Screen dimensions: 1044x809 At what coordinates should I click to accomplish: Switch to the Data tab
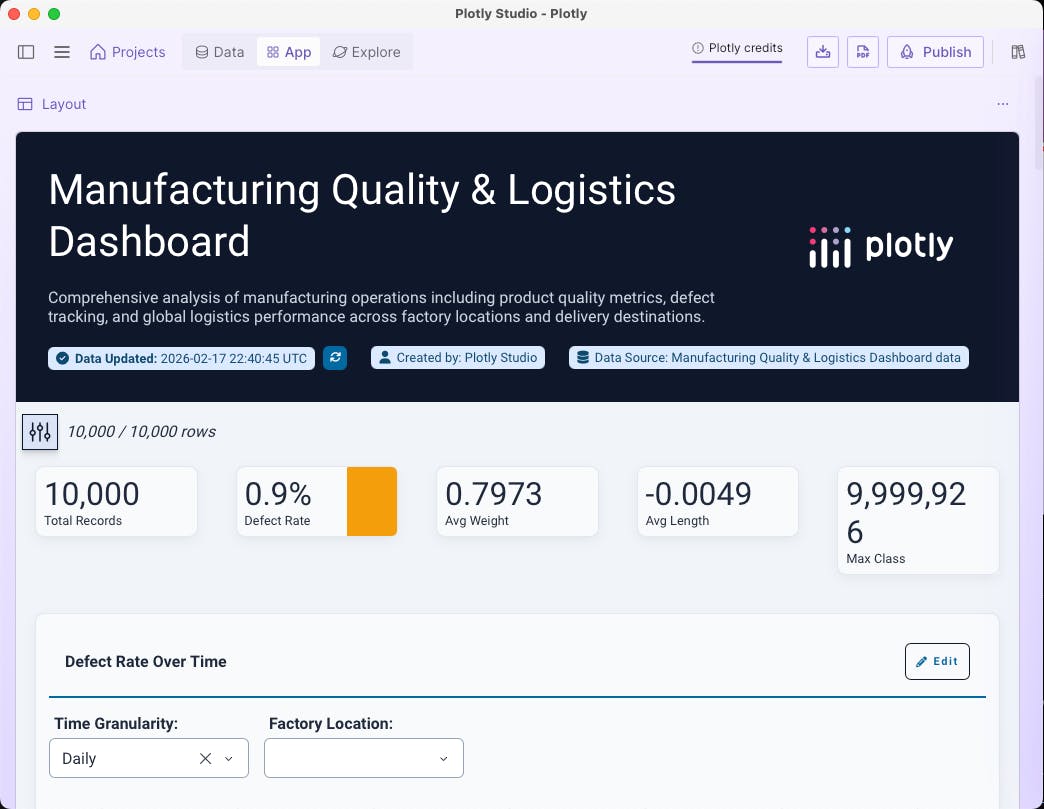[x=219, y=51]
